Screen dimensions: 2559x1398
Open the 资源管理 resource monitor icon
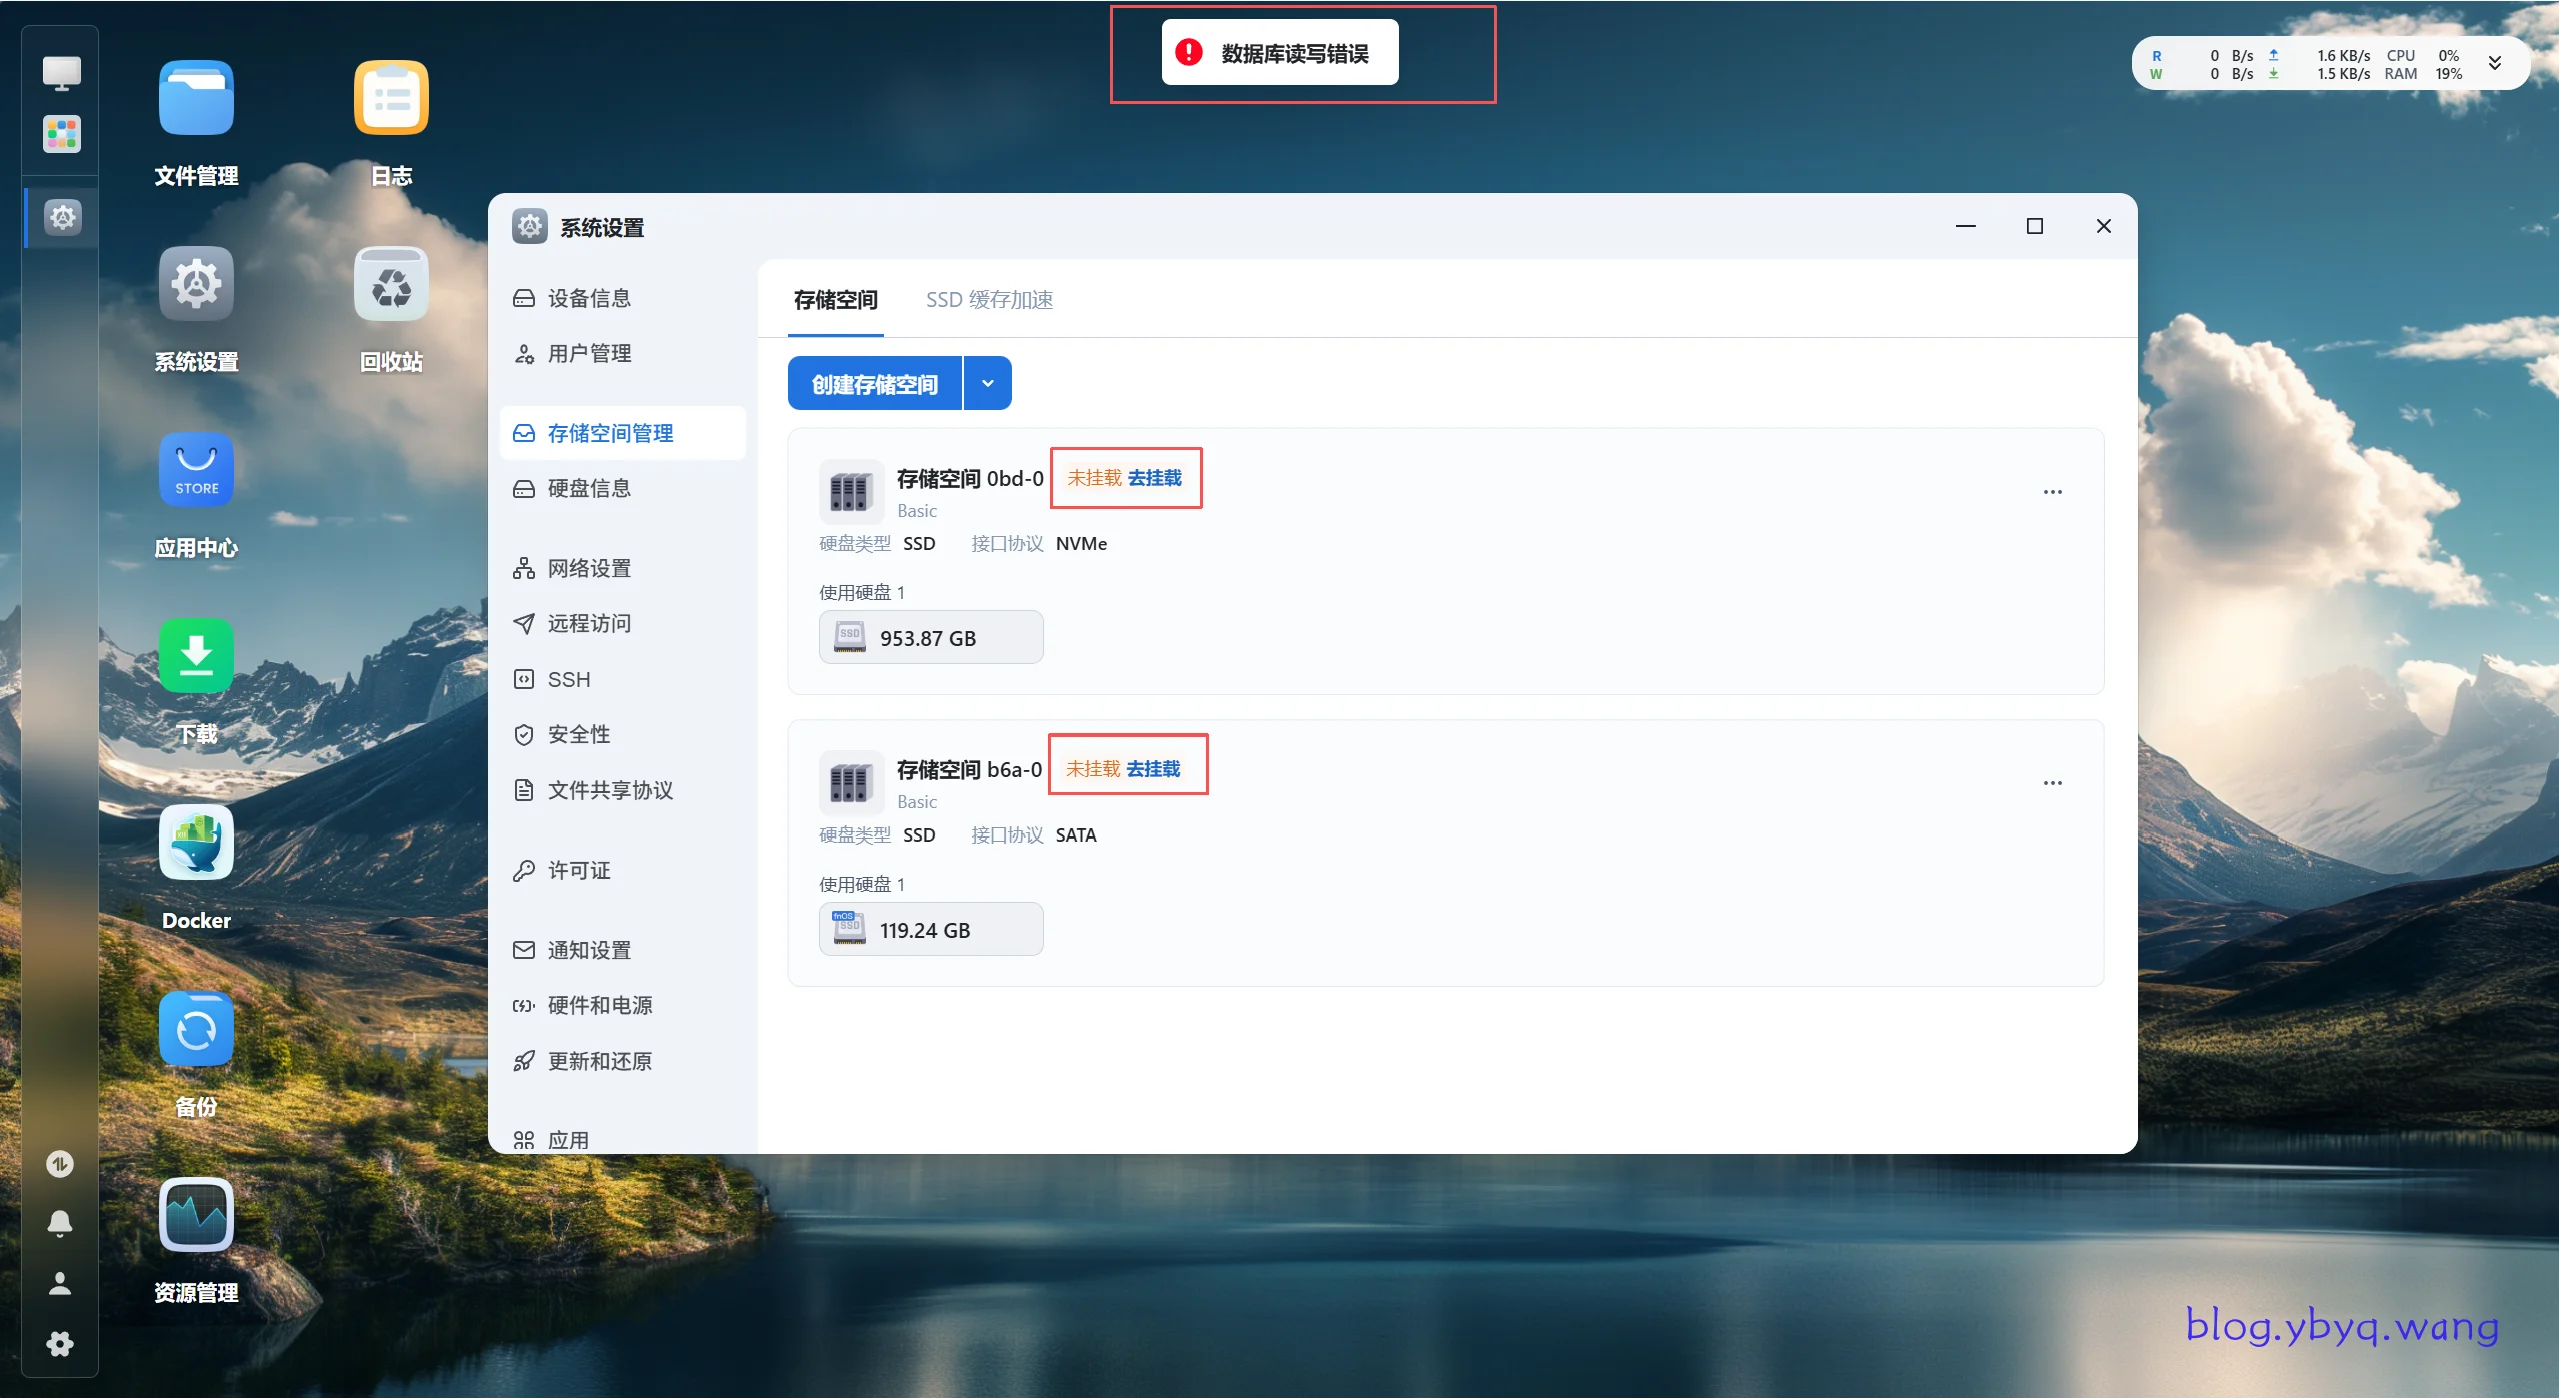[196, 1215]
